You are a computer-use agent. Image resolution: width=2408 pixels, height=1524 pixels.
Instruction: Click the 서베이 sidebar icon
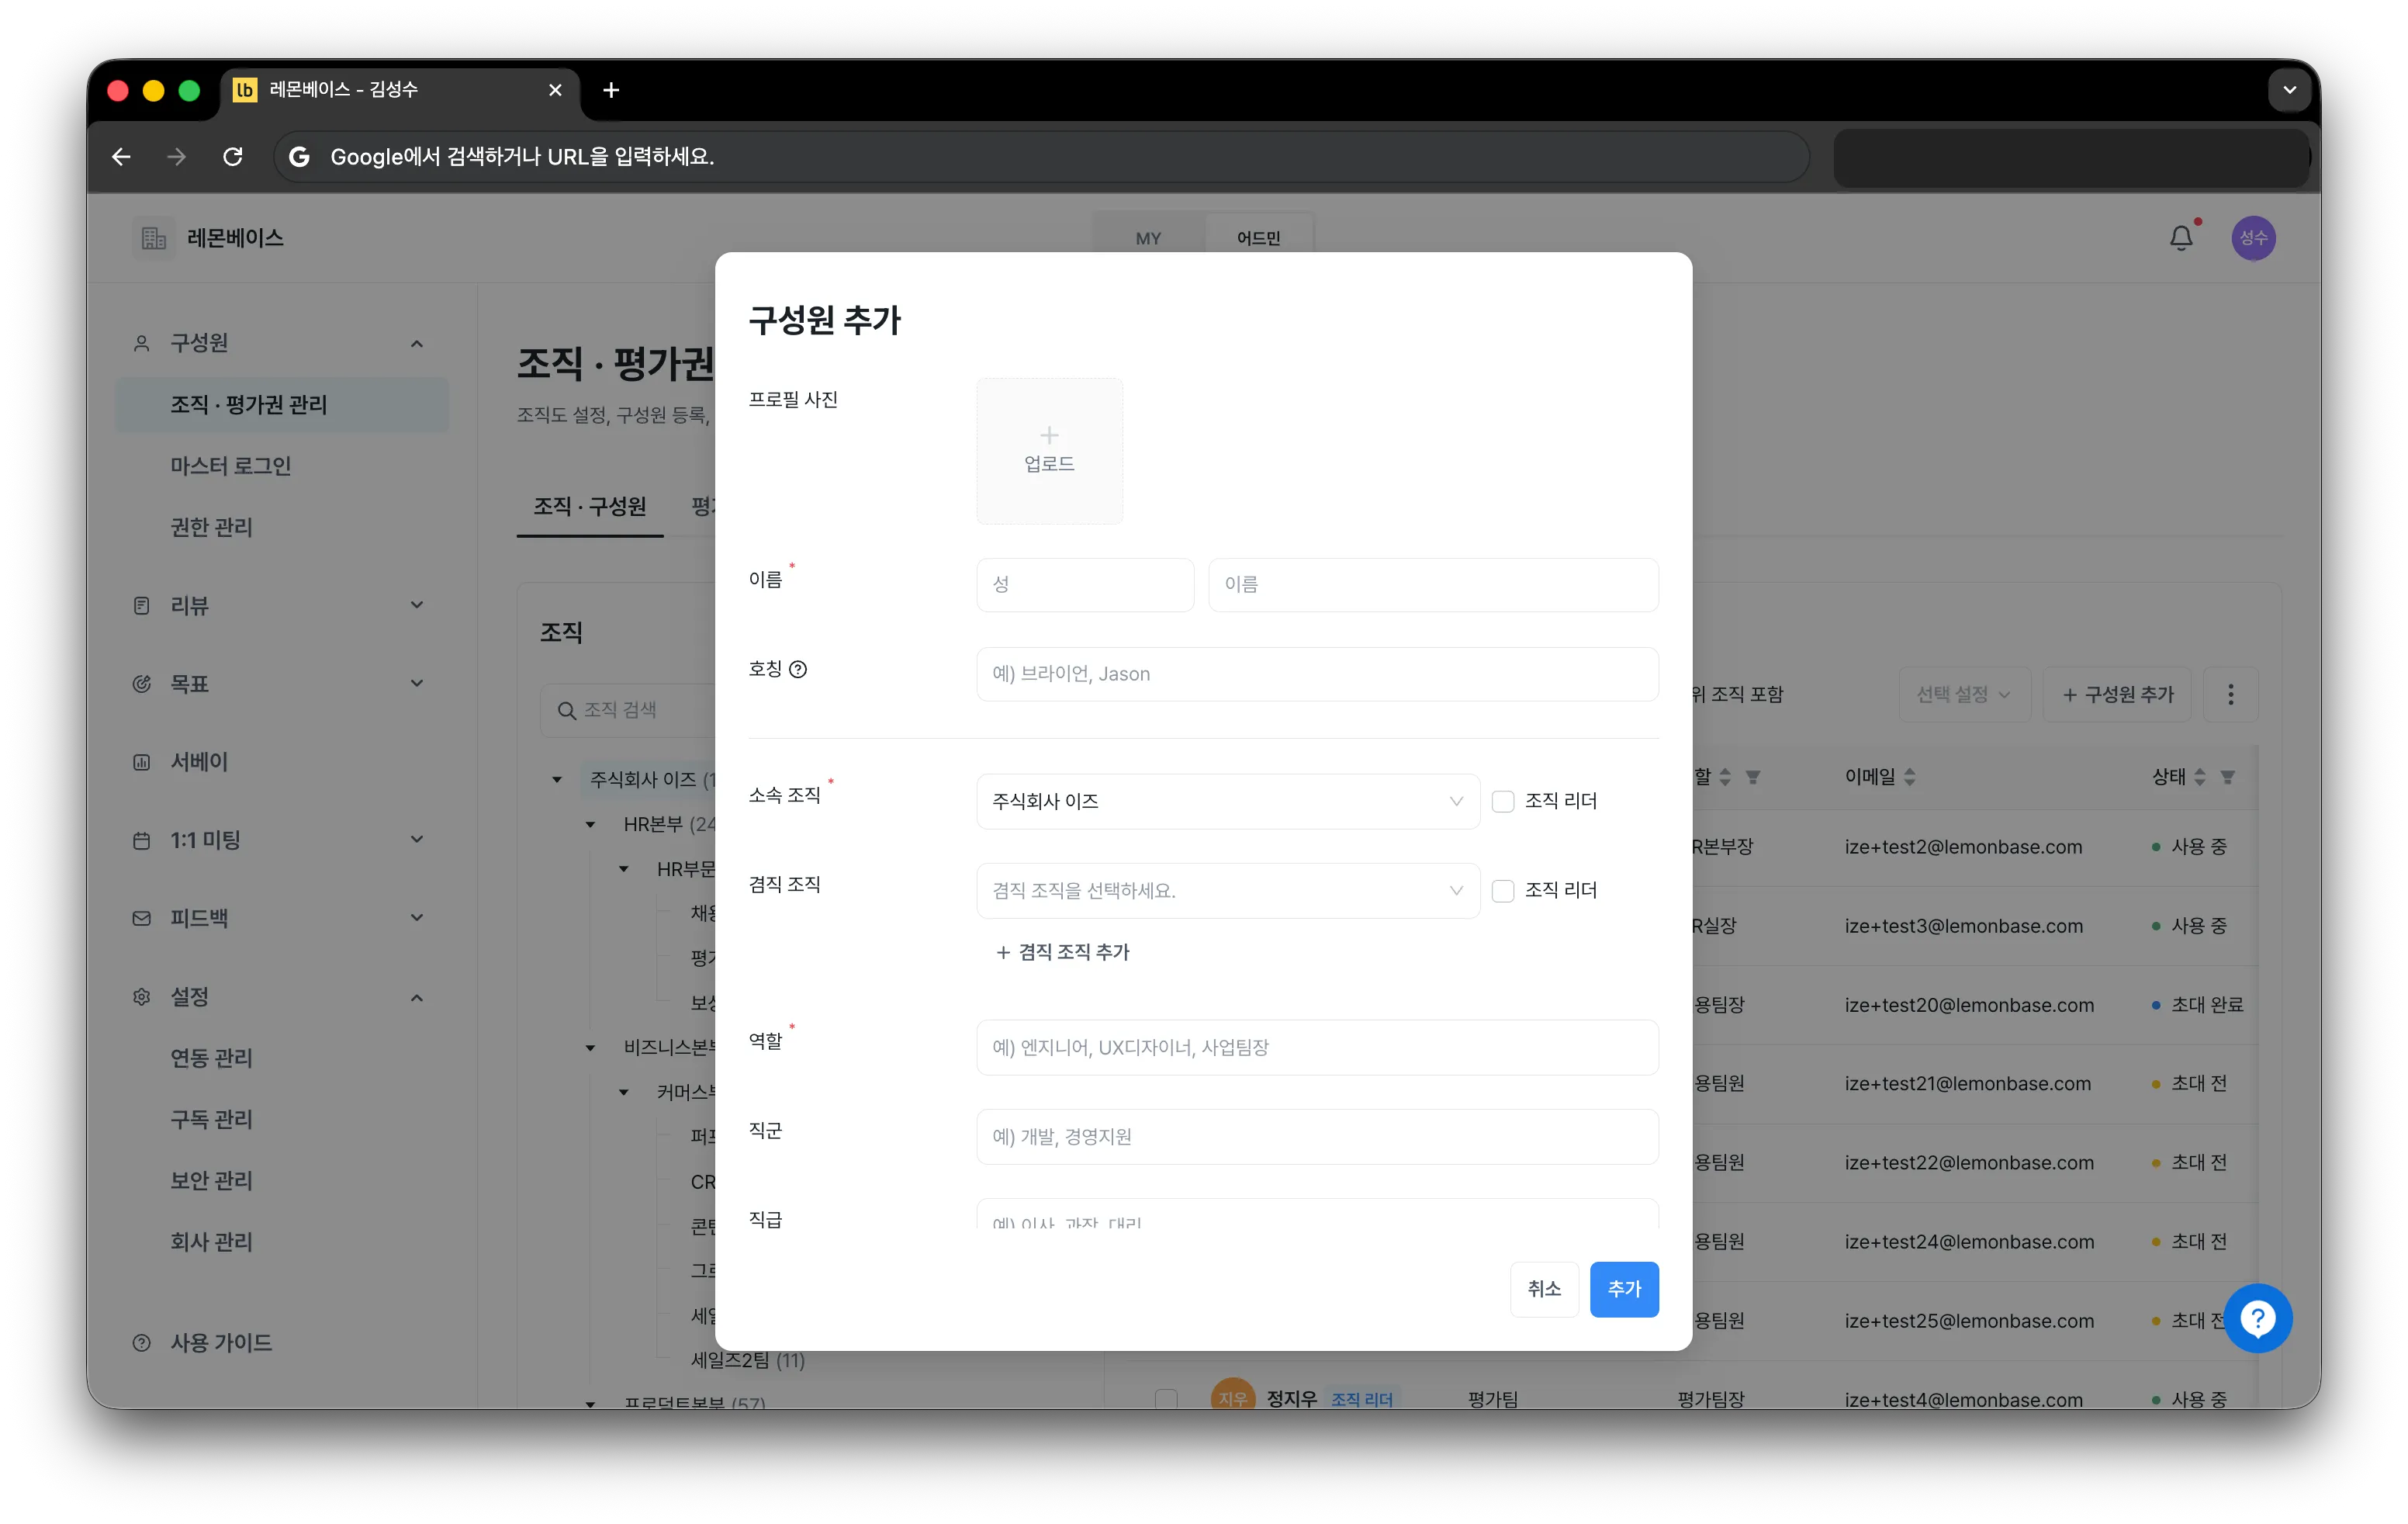142,762
